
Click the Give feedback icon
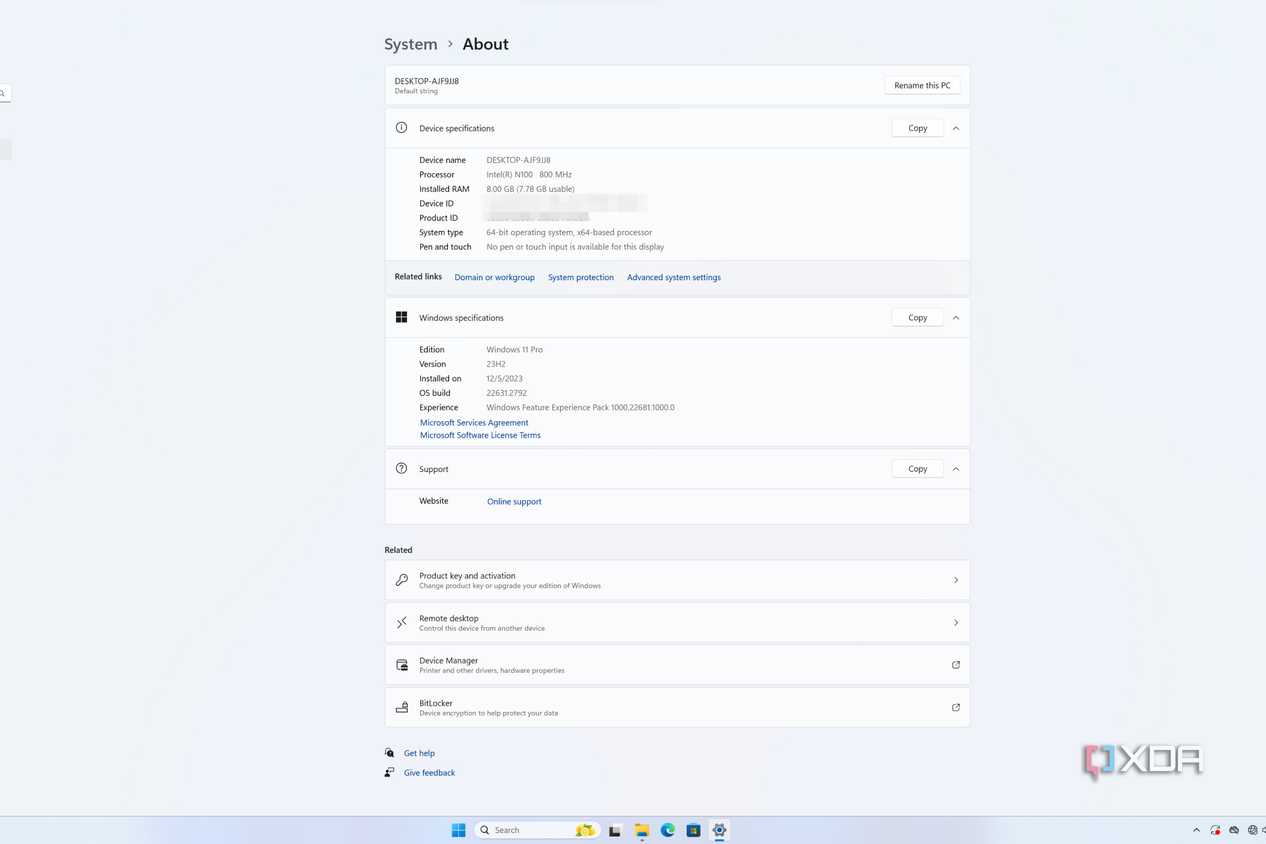click(390, 772)
